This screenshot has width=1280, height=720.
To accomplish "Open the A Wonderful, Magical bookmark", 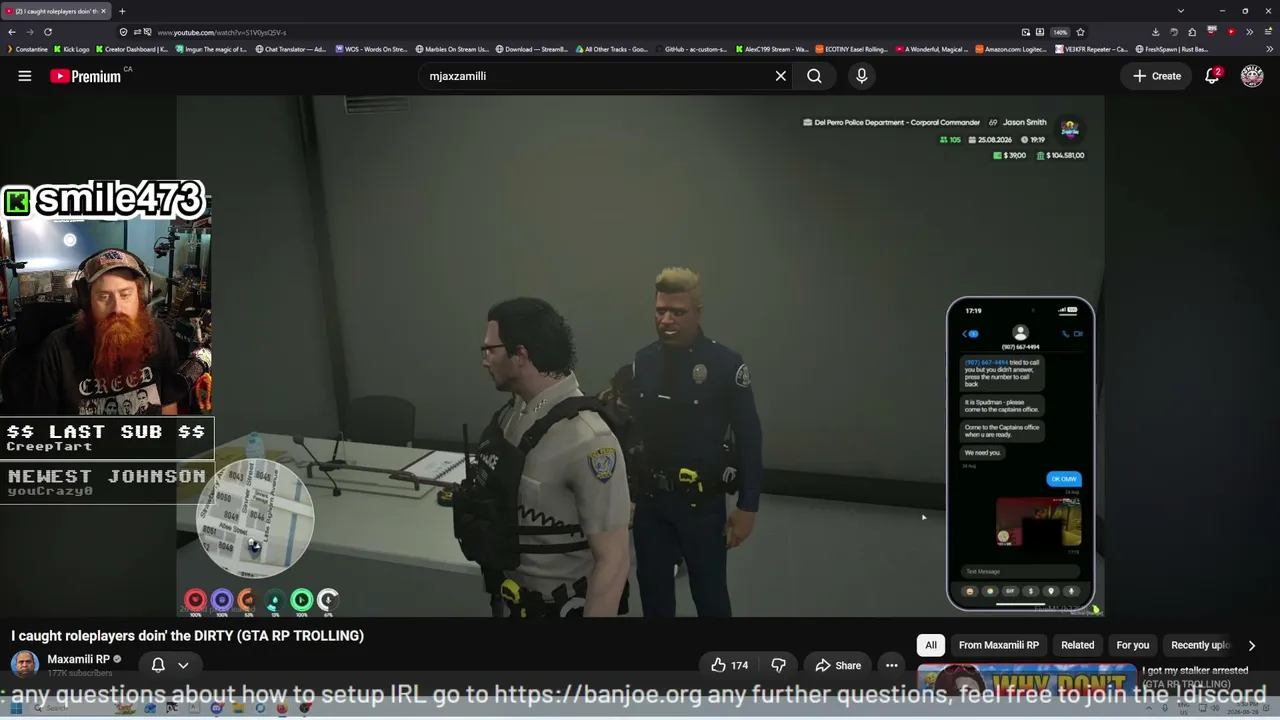I will click(932, 49).
